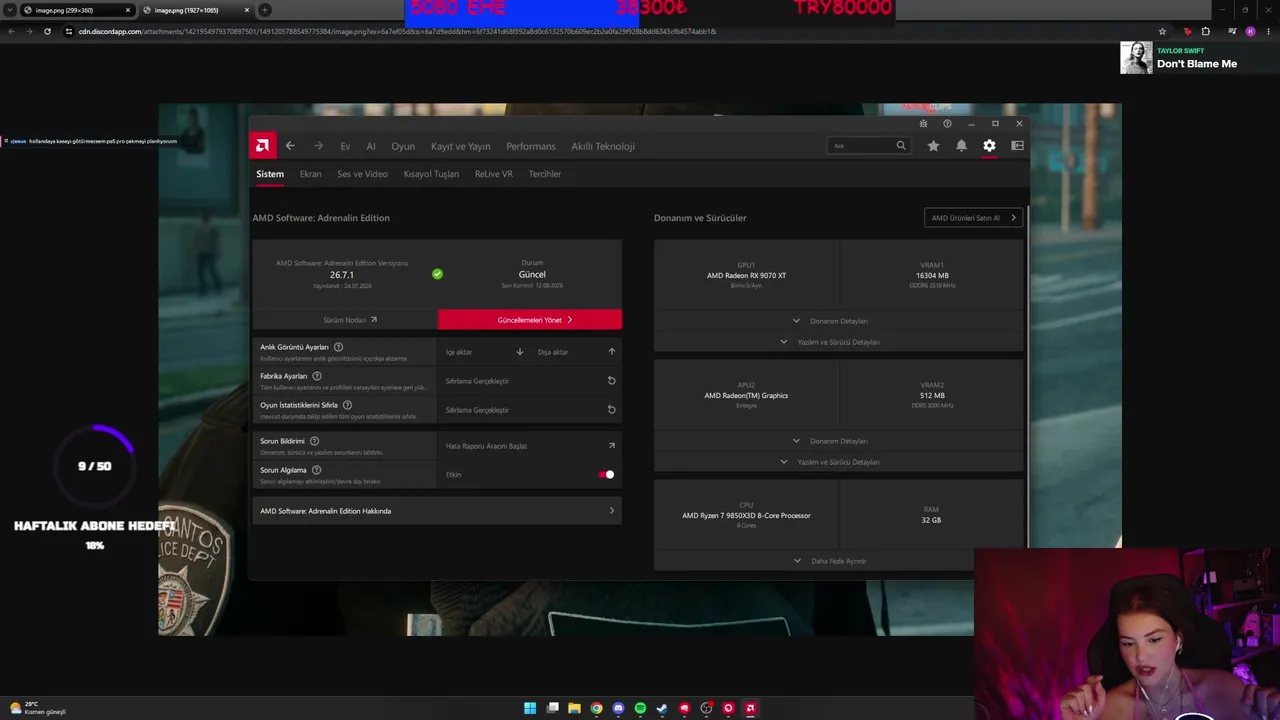Click the AMD Software search field
The image size is (1280, 720).
tap(868, 146)
